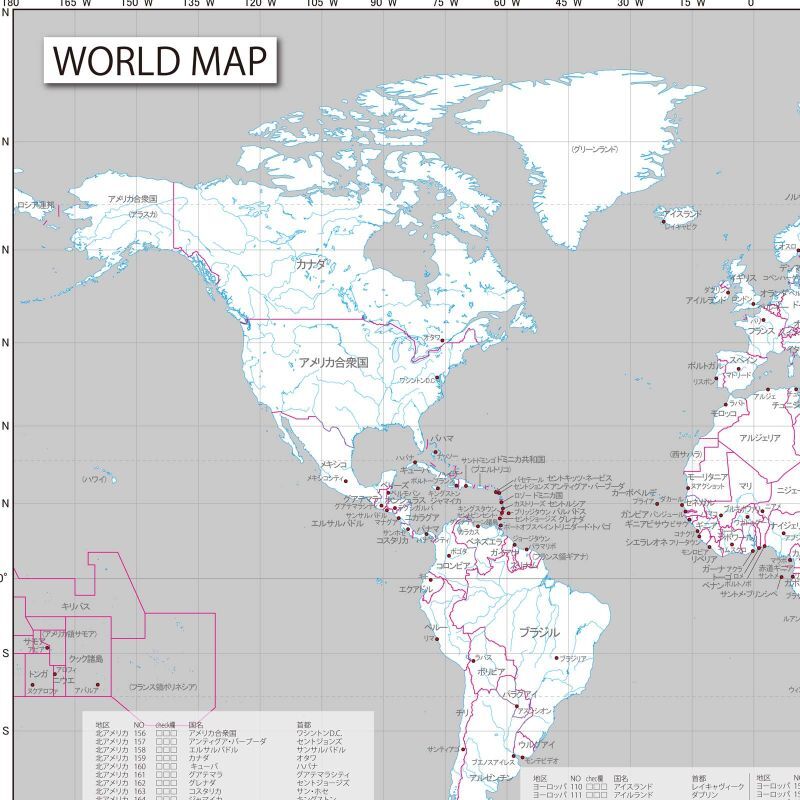The image size is (800, 800).
Task: Click the Lima capital dot in Peru
Action: pos(437,639)
